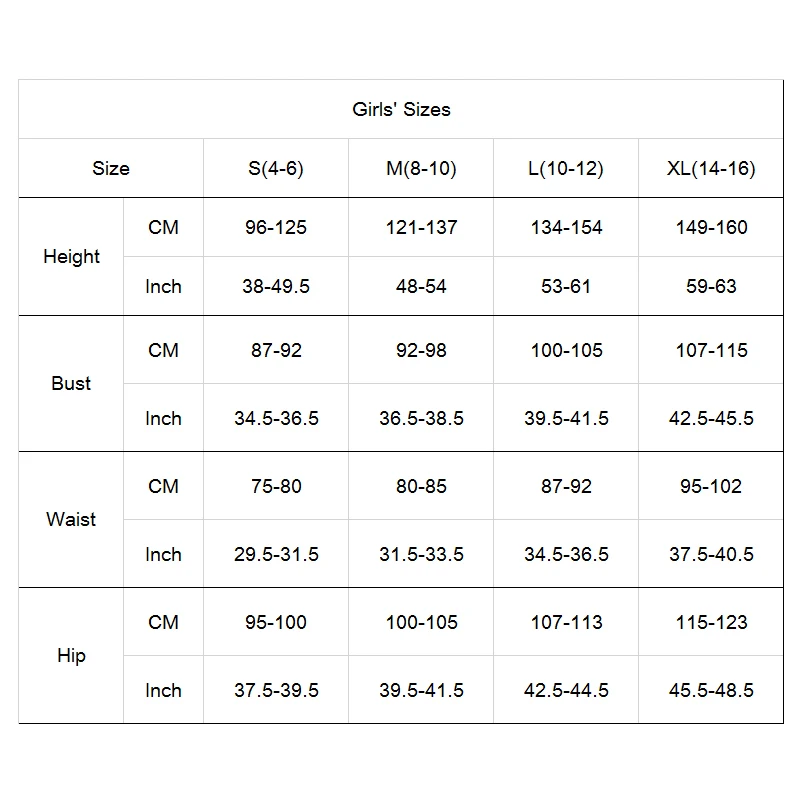Click the XL(14-16) column header
Screen dimensions: 800x800
pyautogui.click(x=711, y=168)
